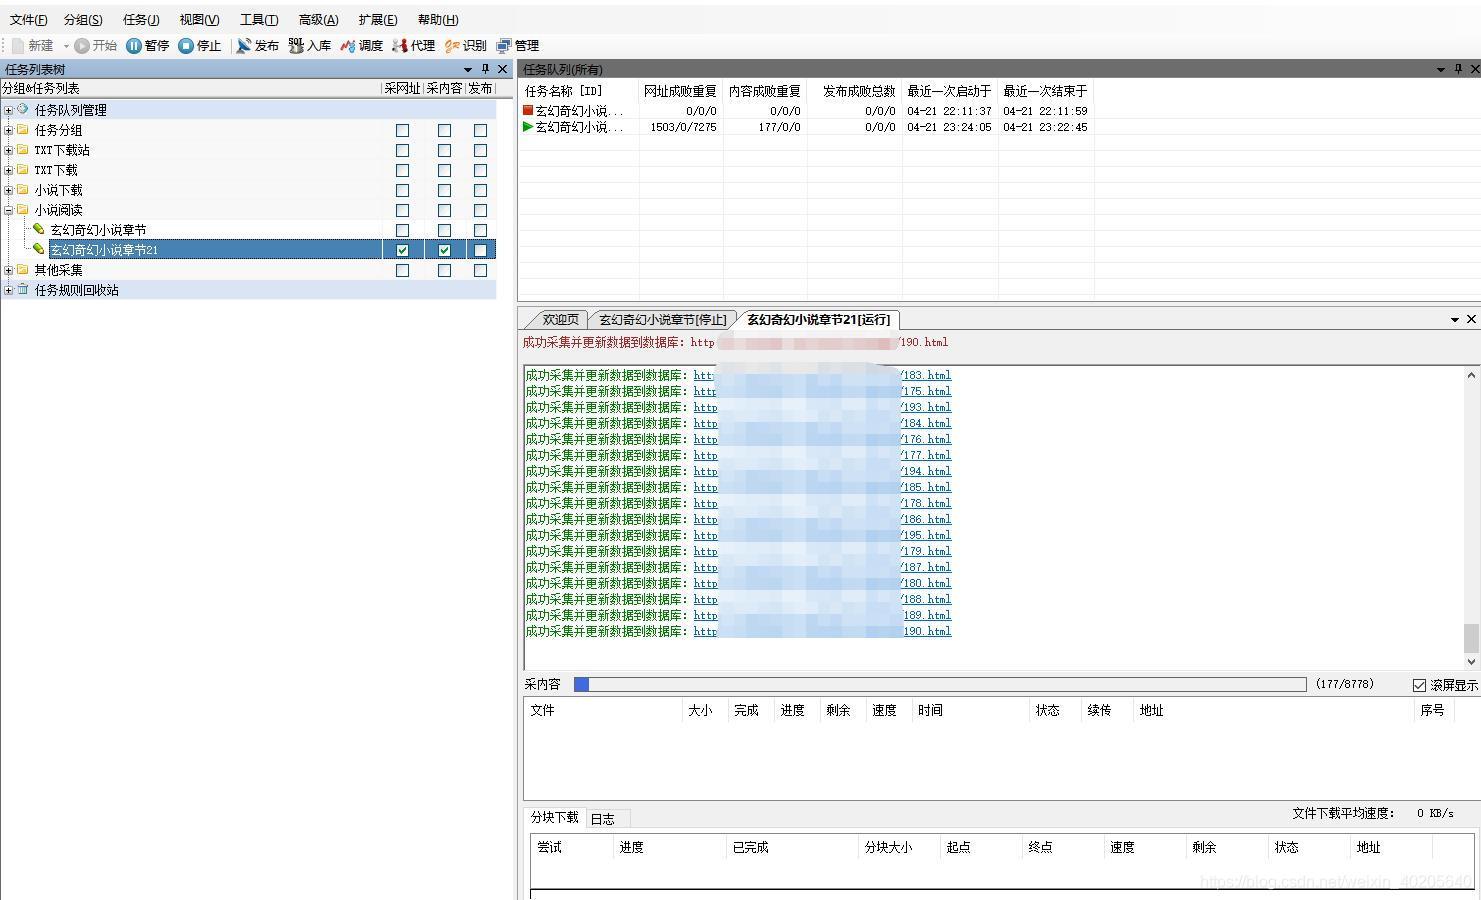Toggle 发布 checkbox for TXT下载
This screenshot has width=1481, height=900.
480,170
